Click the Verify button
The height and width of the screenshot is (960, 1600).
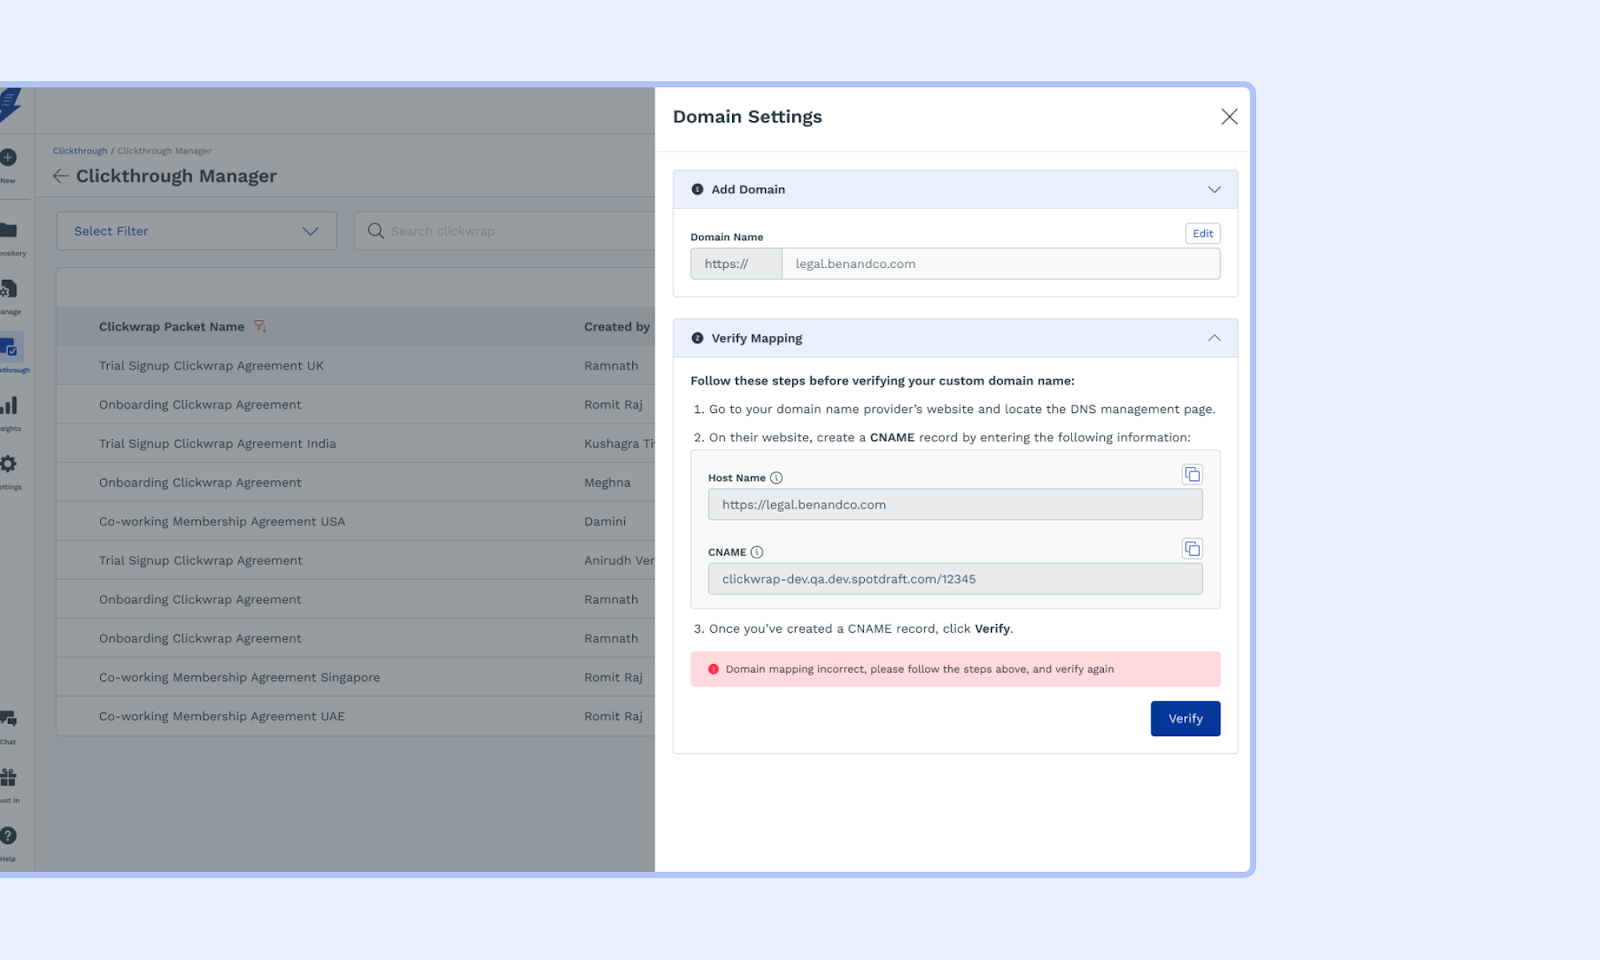[x=1185, y=718]
